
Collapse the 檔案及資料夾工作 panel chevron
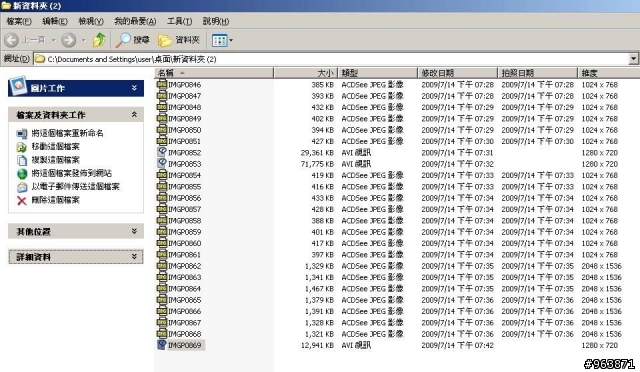coord(134,115)
